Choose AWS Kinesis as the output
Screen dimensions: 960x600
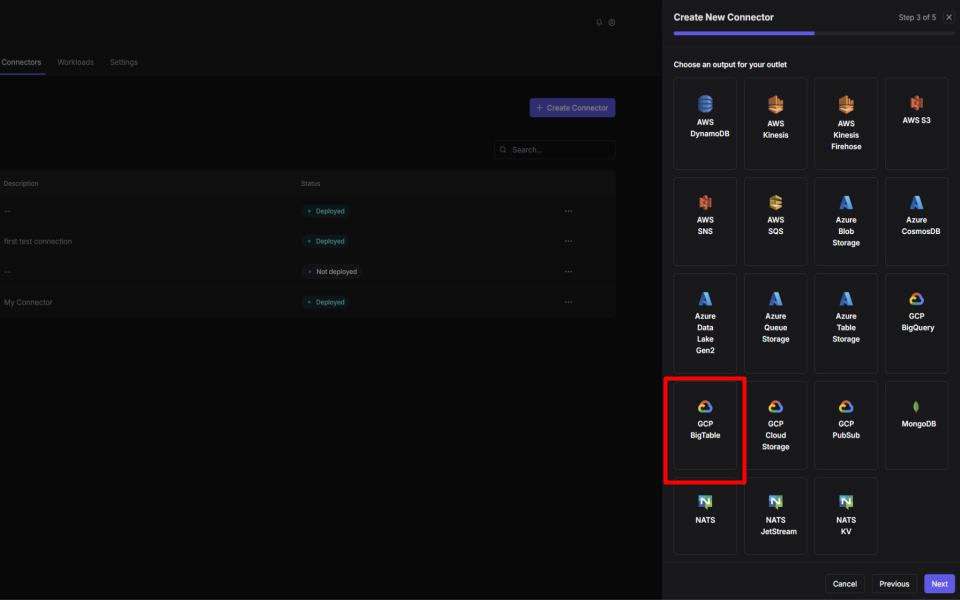tap(775, 124)
